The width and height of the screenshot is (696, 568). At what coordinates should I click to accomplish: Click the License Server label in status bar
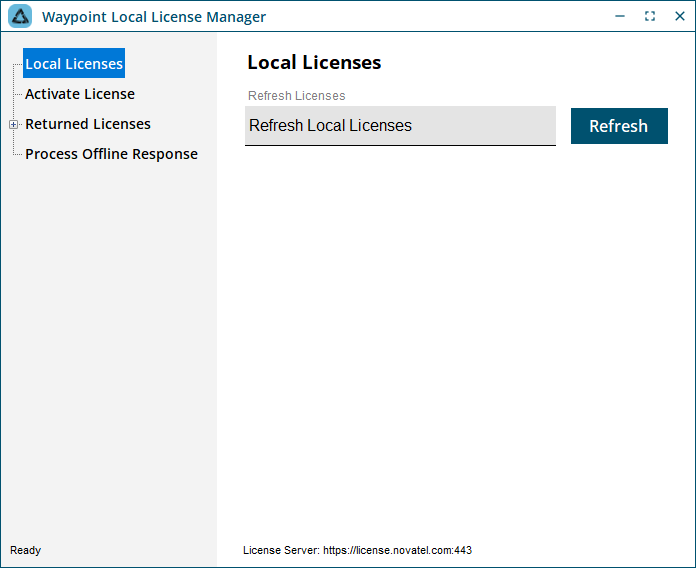click(281, 550)
